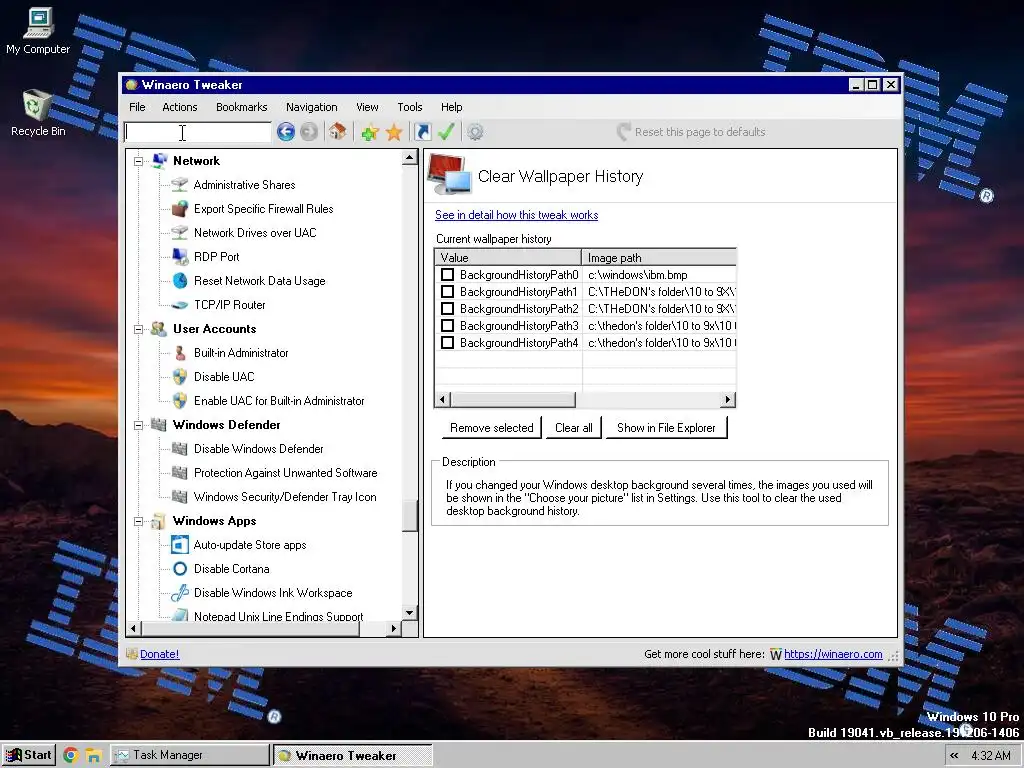This screenshot has width=1024, height=768.
Task: Click the green checkmark toolbar icon
Action: (x=446, y=132)
